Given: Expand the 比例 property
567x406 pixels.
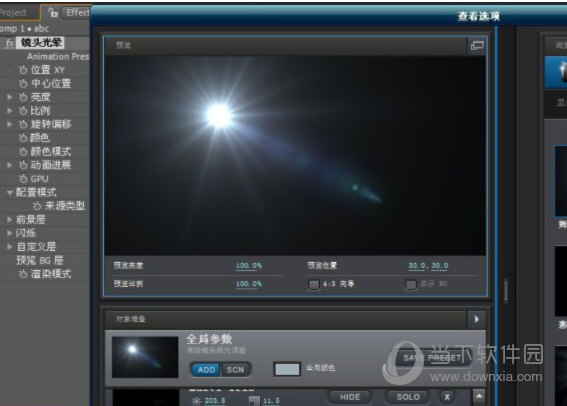Looking at the screenshot, I should pyautogui.click(x=10, y=111).
